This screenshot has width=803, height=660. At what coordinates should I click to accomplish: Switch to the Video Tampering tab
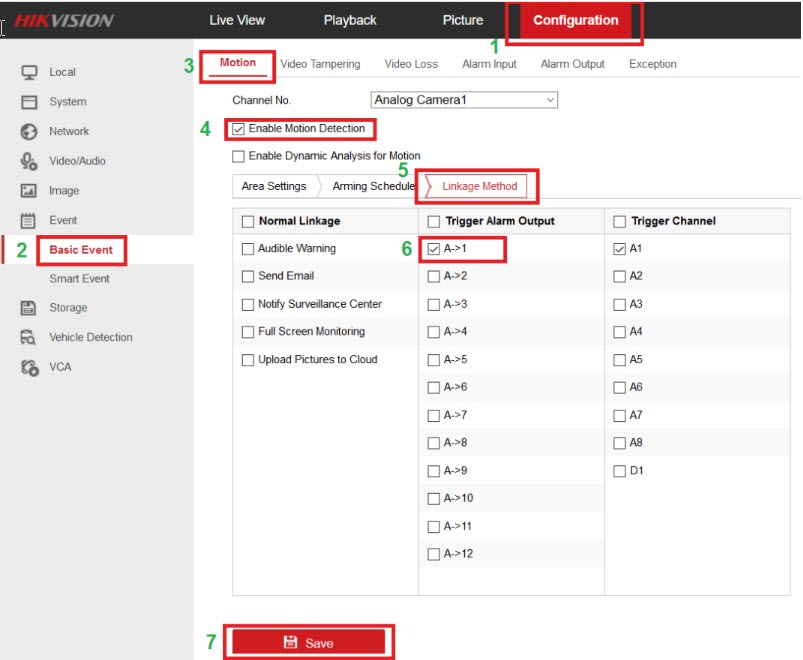click(320, 64)
